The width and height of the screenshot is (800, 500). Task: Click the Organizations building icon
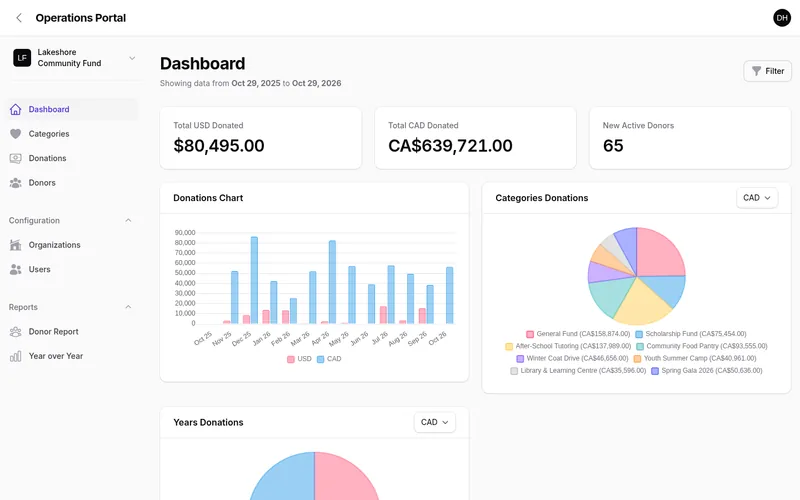pos(15,245)
